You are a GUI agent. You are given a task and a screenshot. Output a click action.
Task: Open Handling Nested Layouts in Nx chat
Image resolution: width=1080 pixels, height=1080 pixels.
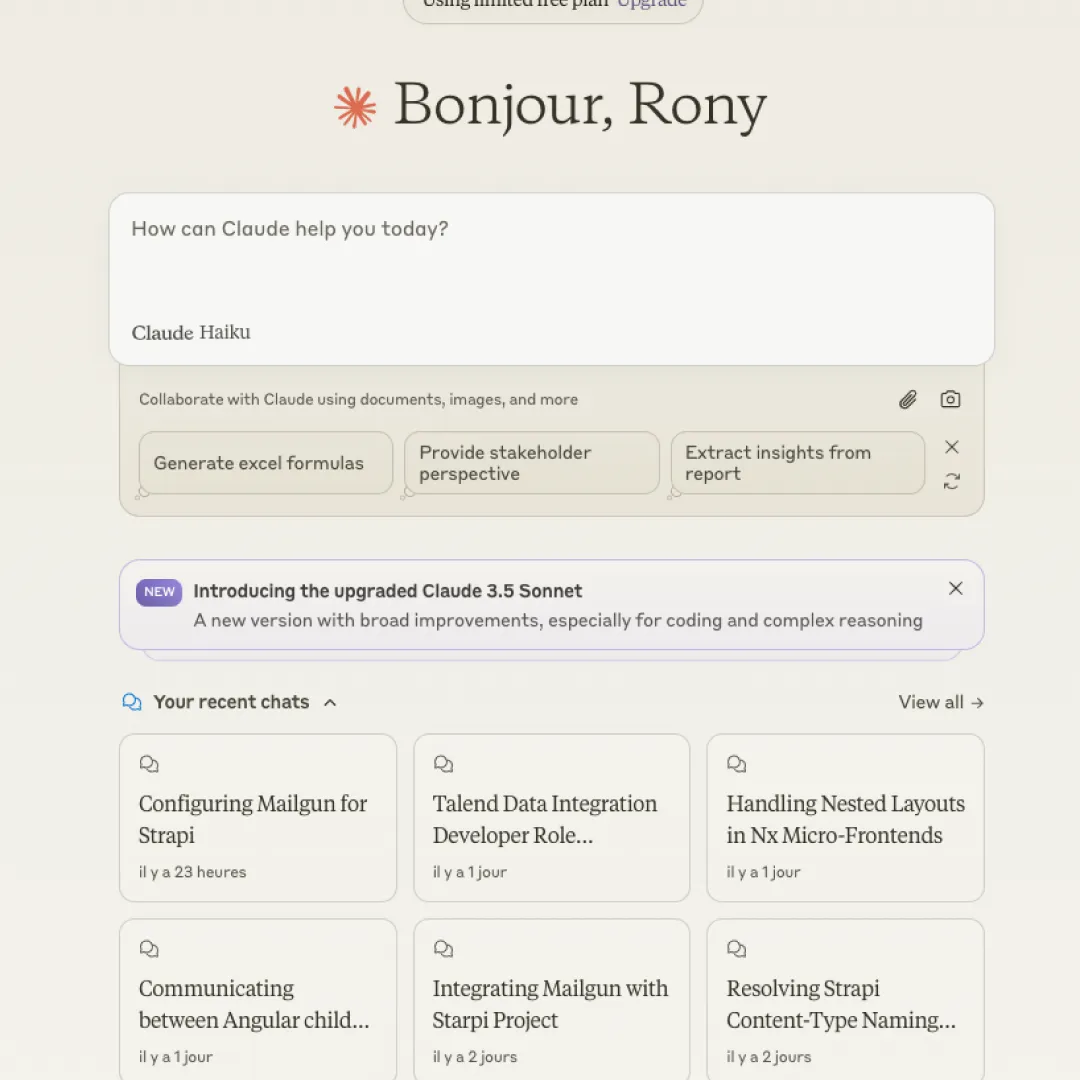[845, 818]
